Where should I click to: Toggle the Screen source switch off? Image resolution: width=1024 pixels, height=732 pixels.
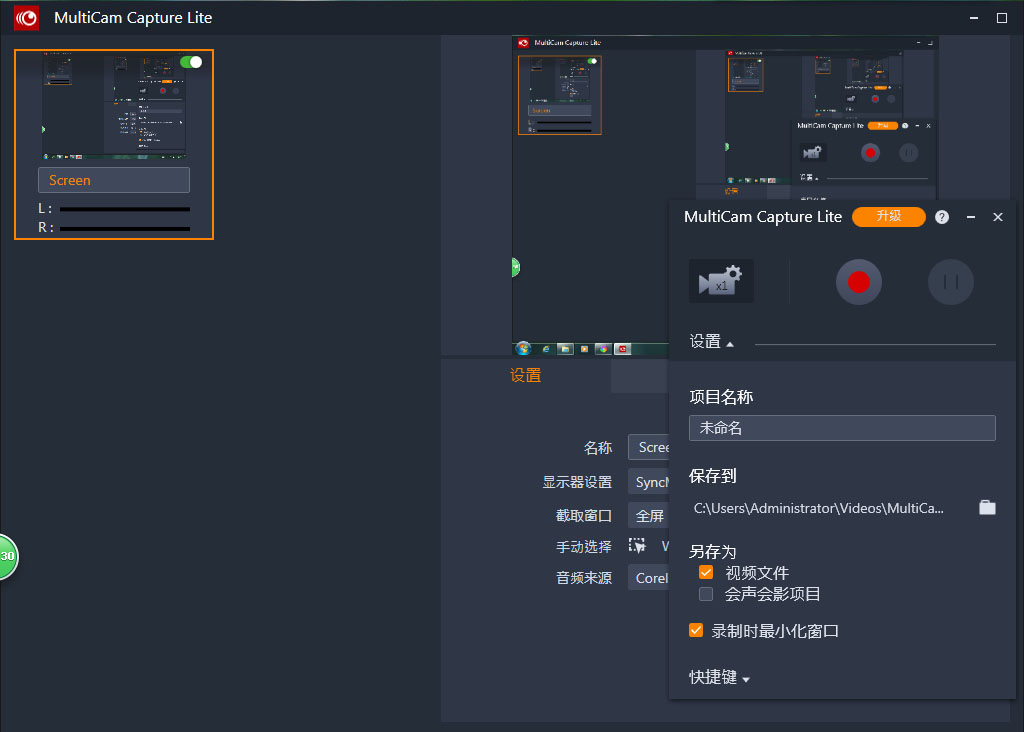[191, 62]
